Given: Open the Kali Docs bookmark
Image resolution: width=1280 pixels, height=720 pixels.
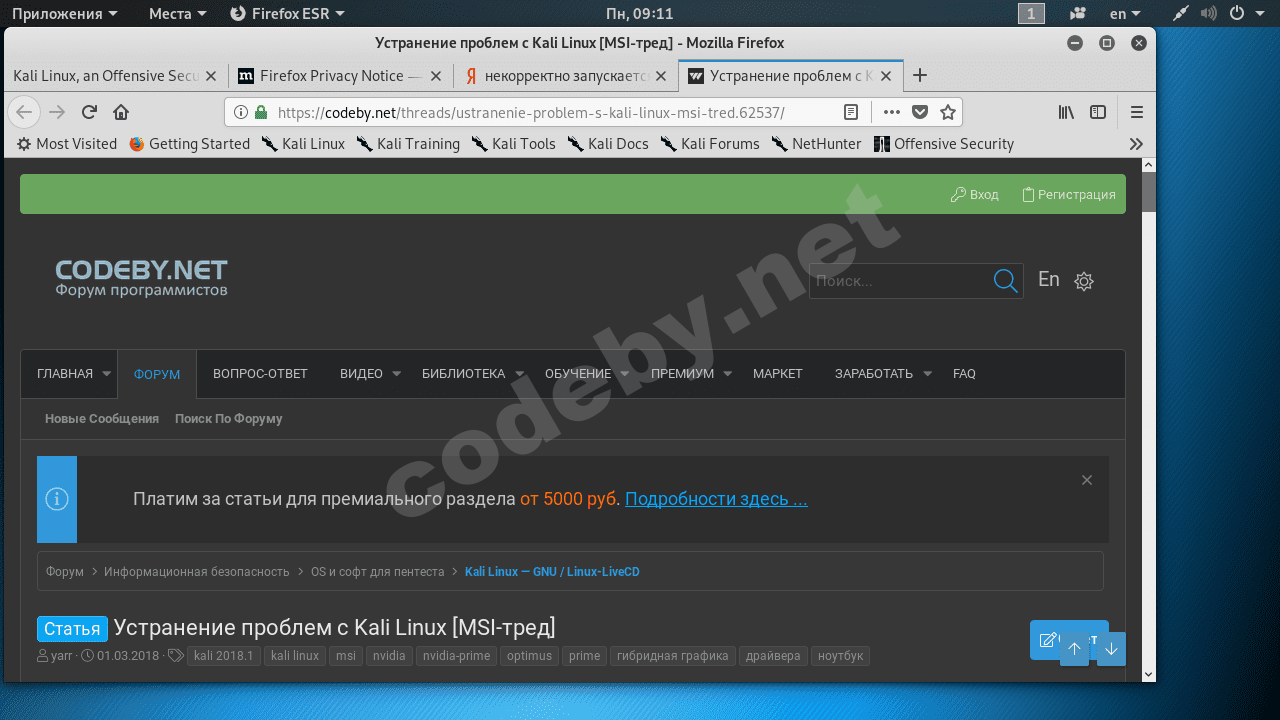Looking at the screenshot, I should [608, 144].
